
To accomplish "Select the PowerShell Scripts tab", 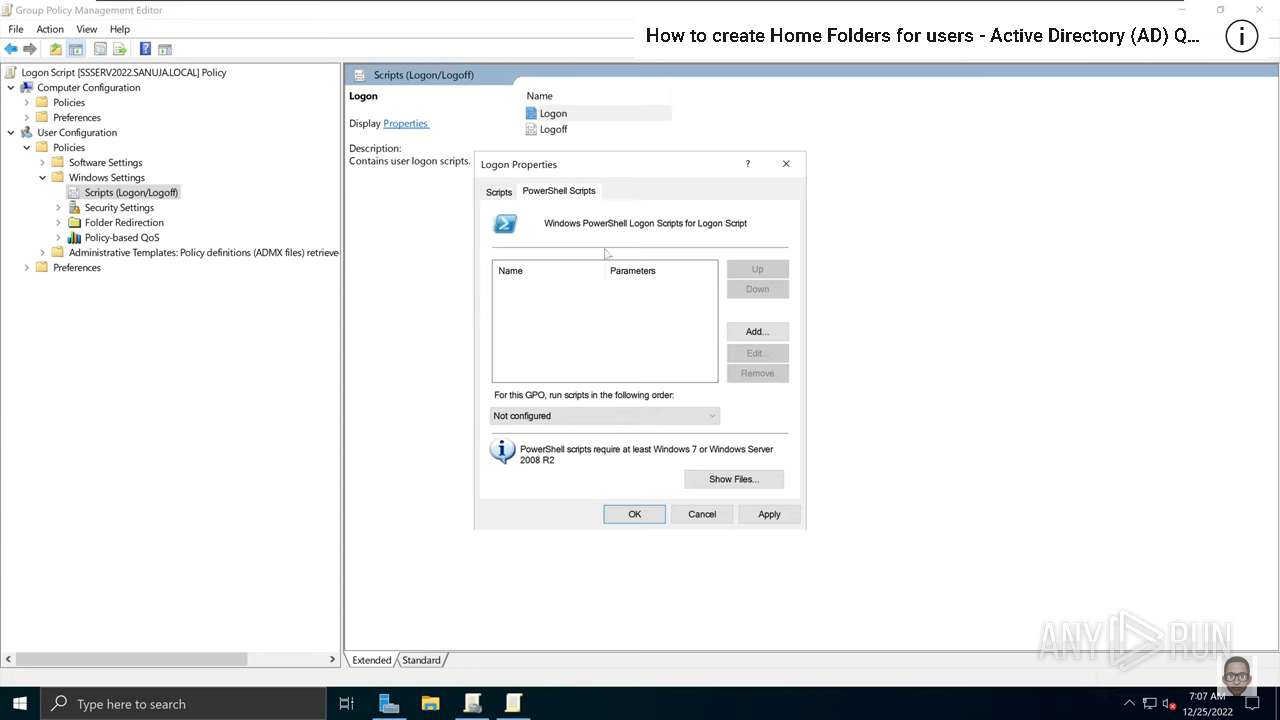I will [x=559, y=190].
